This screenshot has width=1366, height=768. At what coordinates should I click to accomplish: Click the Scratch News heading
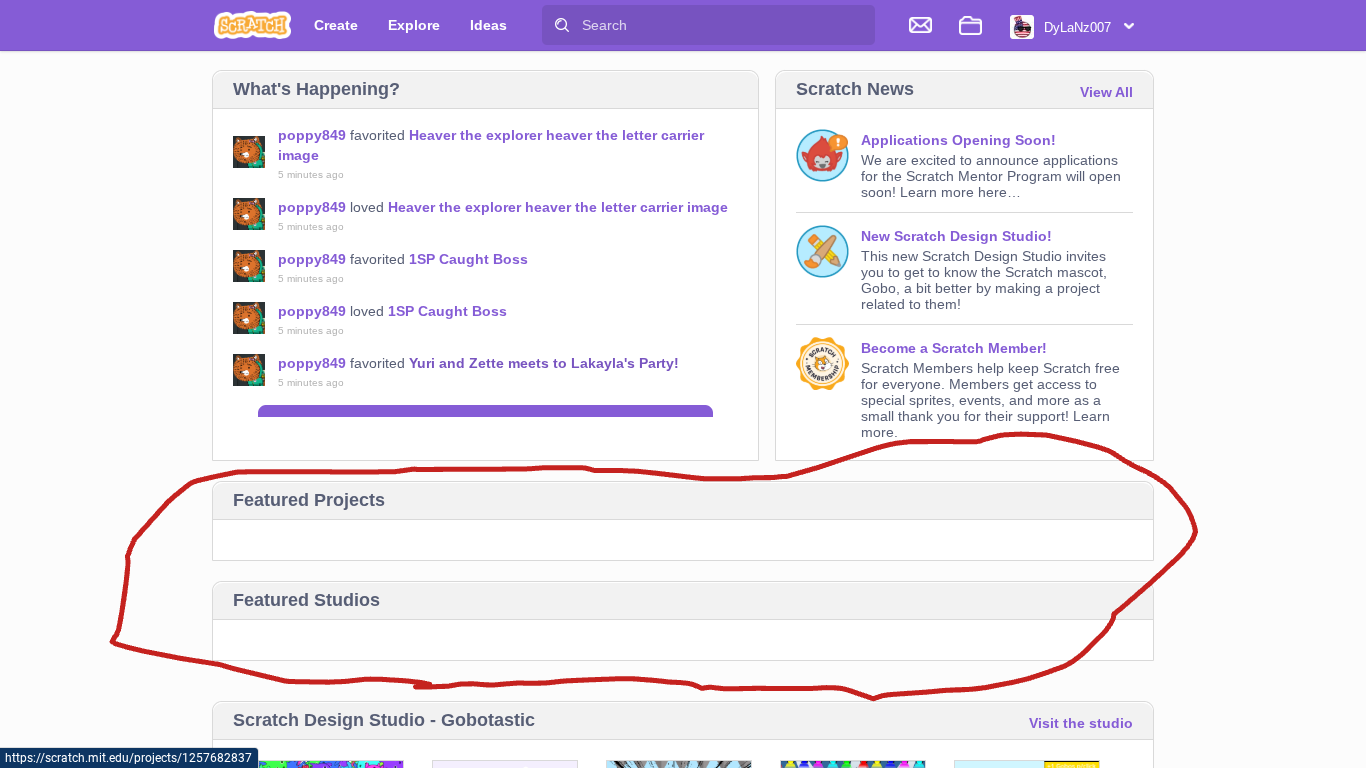(x=855, y=89)
